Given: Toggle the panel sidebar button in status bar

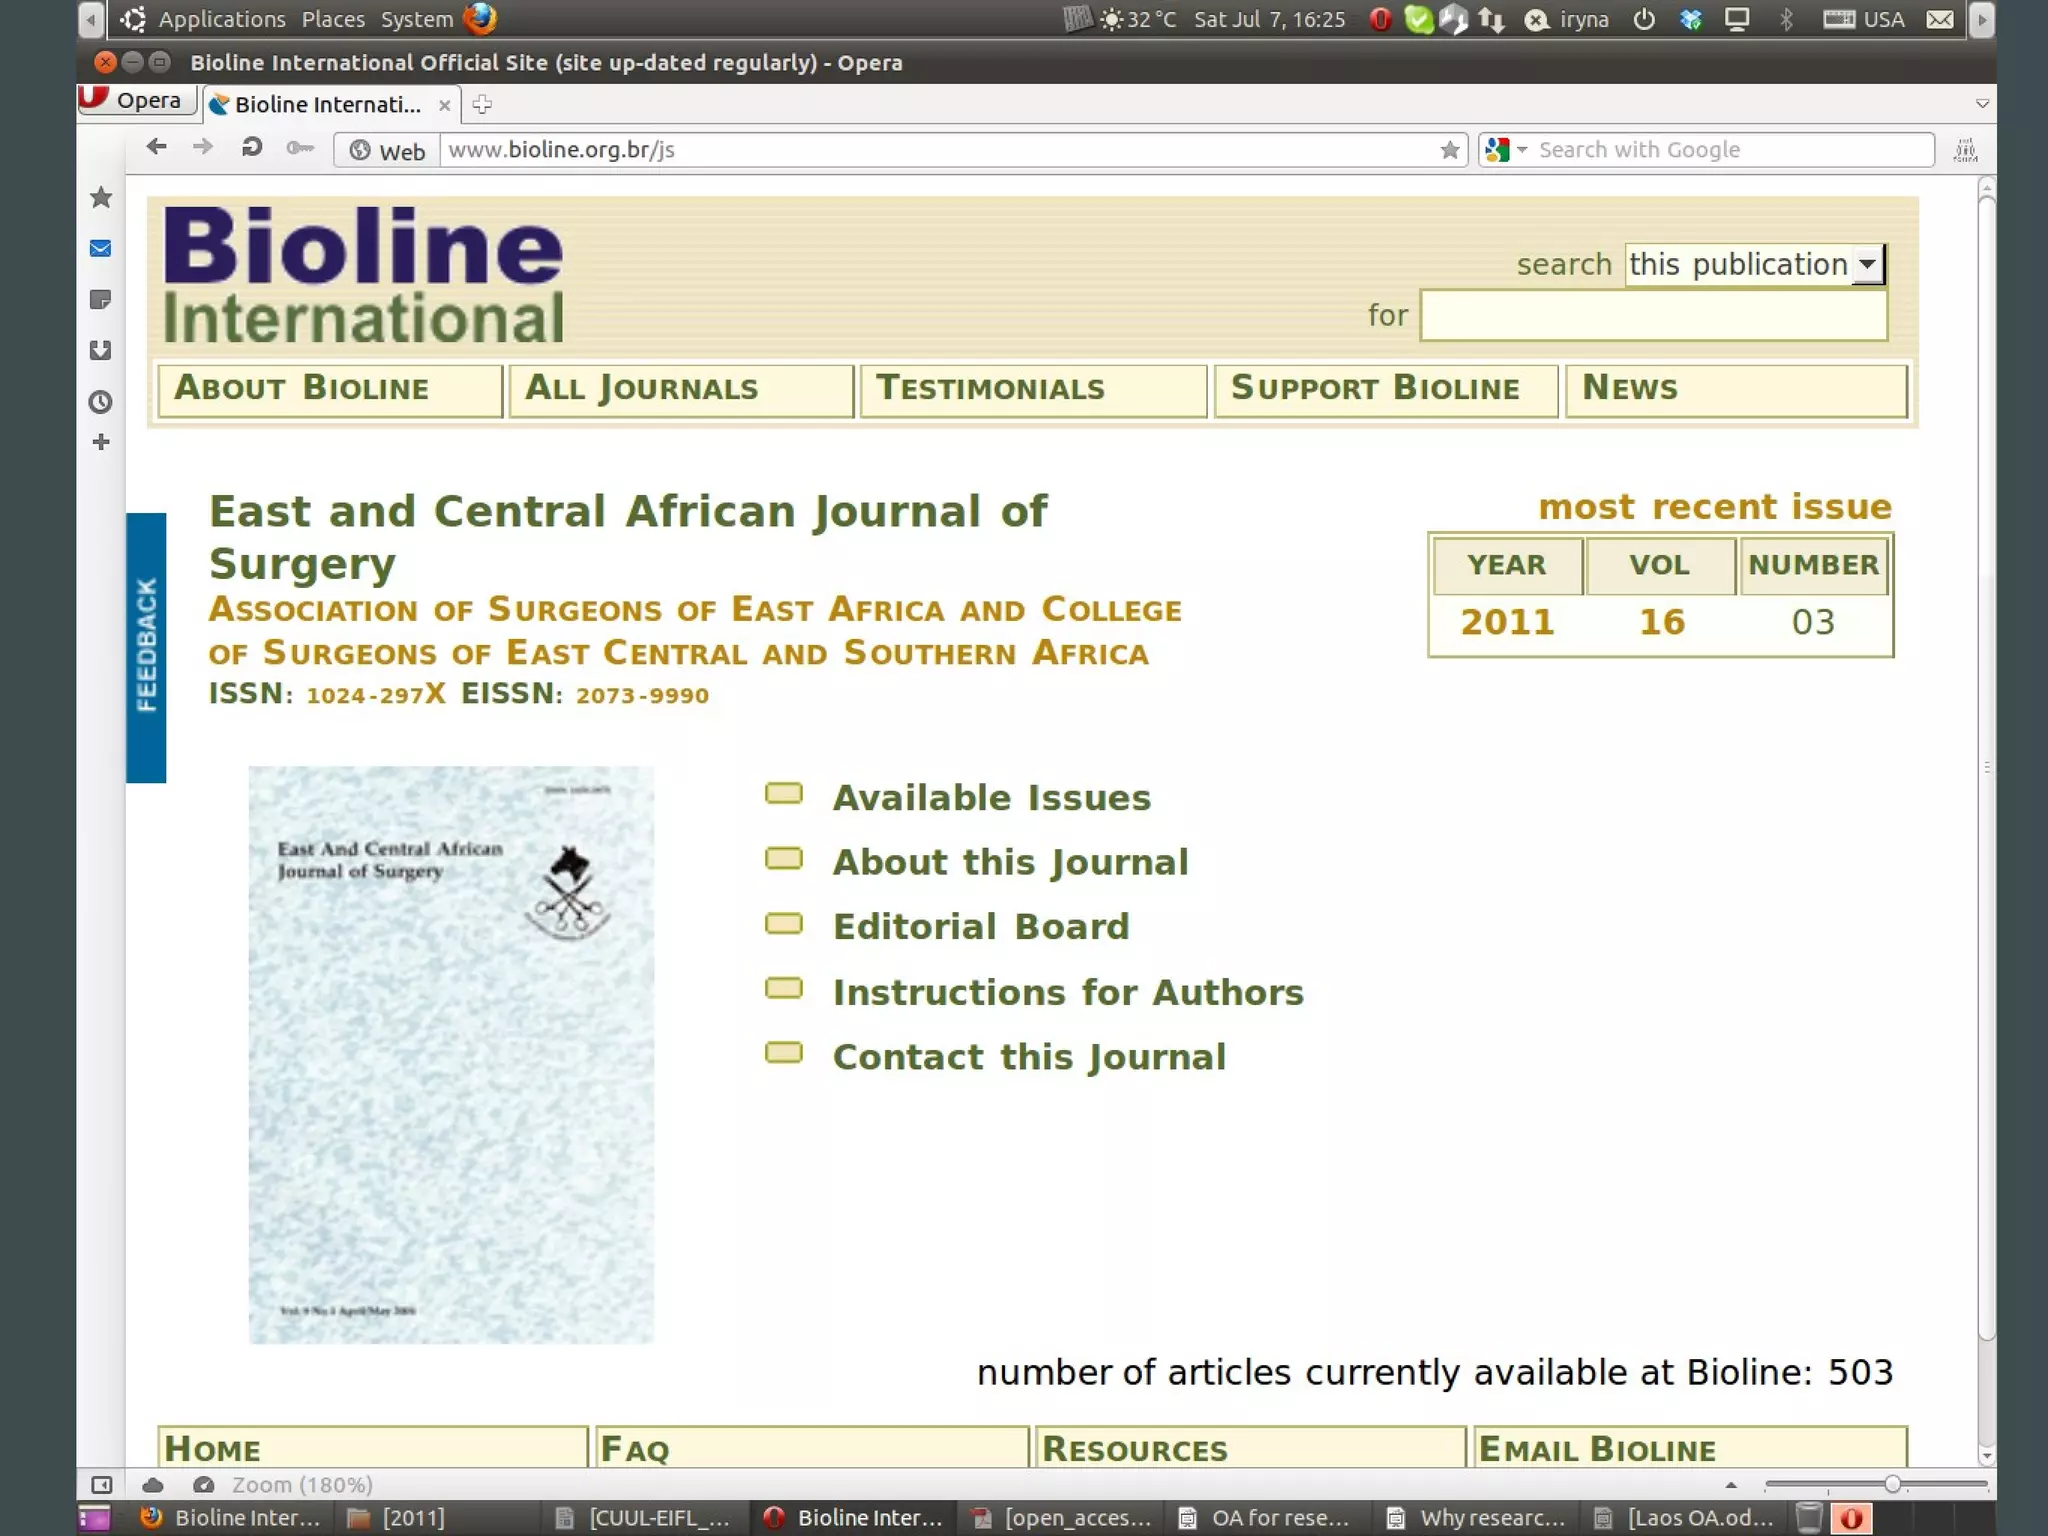Looking at the screenshot, I should [x=102, y=1485].
